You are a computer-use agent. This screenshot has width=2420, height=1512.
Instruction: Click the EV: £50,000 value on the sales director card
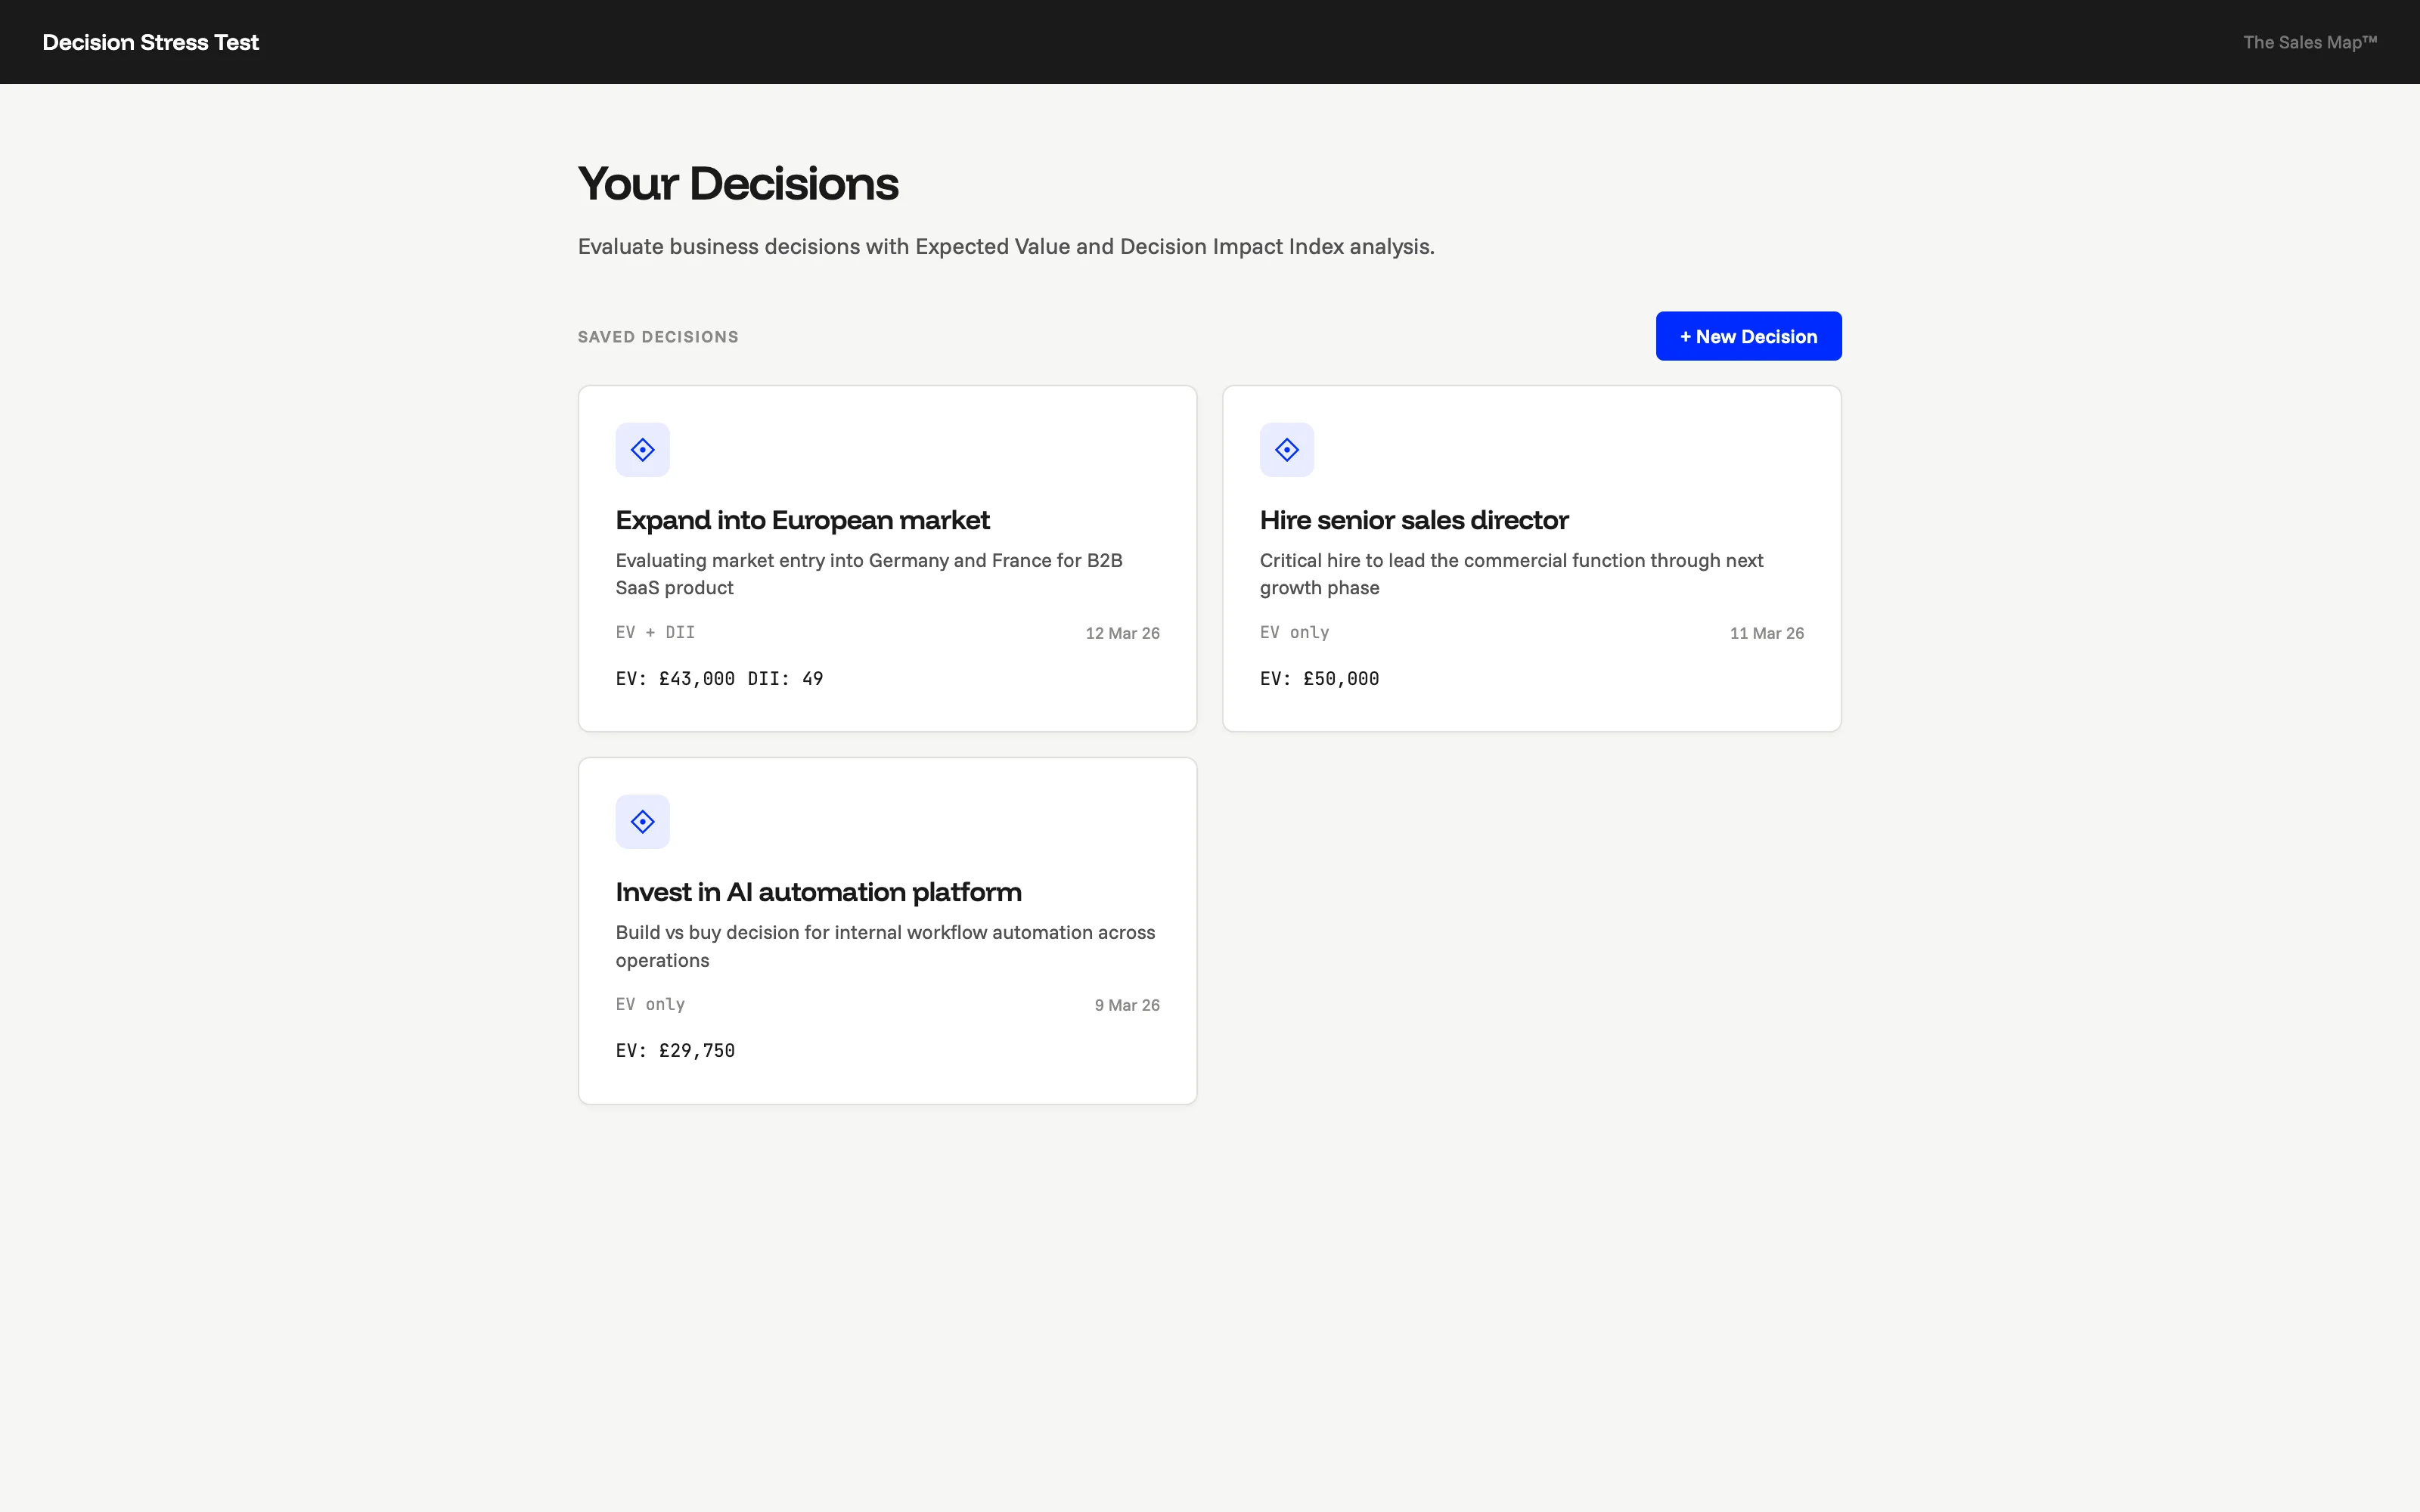coord(1319,678)
